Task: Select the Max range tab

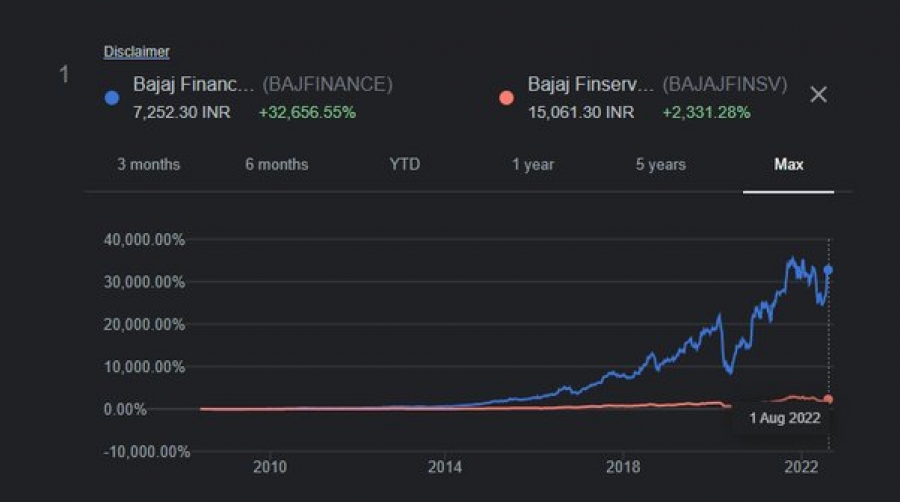Action: 789,165
